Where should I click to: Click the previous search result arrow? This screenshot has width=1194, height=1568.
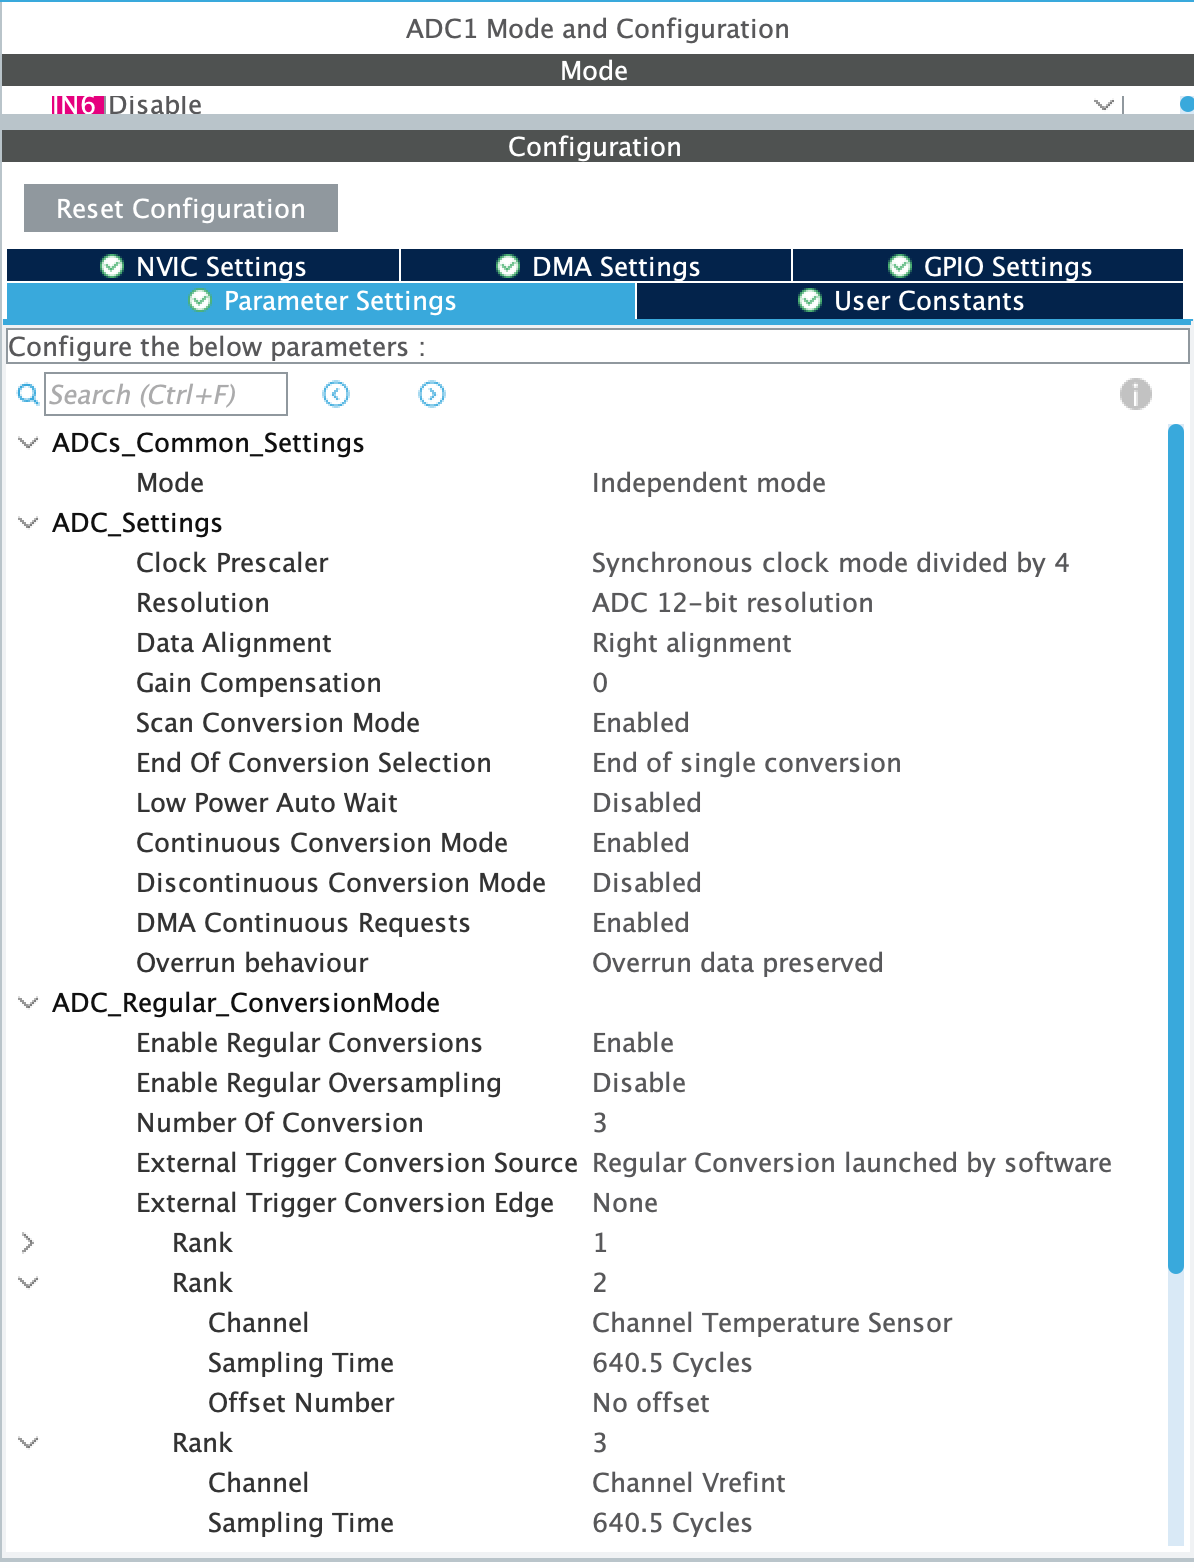336,395
